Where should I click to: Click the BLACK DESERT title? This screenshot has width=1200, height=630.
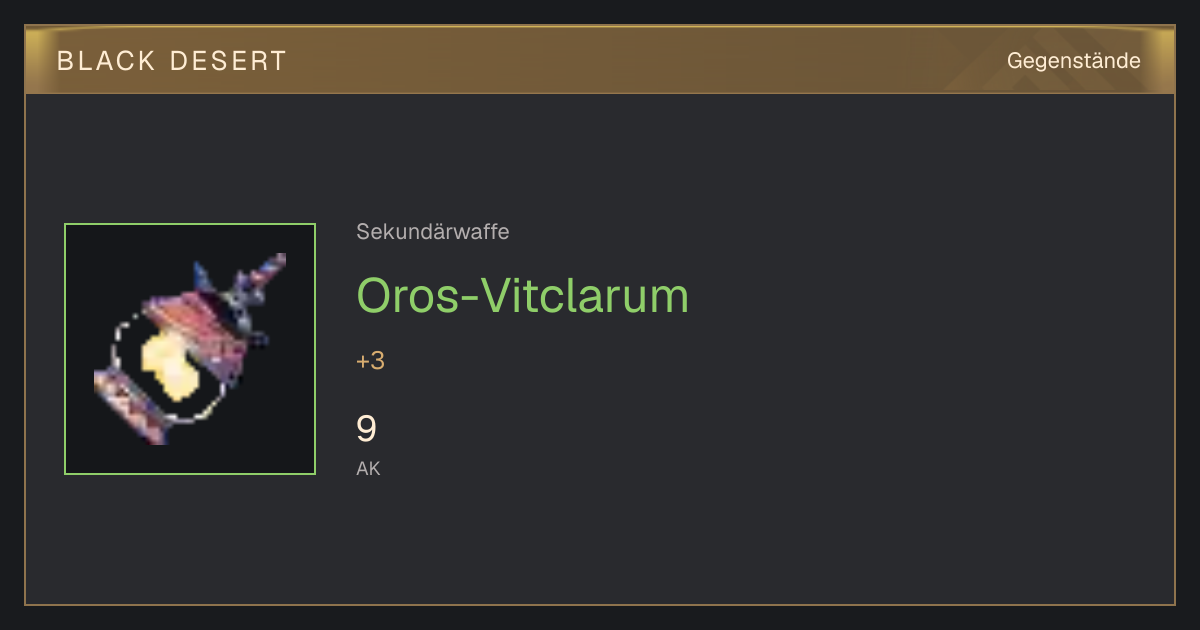[x=172, y=61]
